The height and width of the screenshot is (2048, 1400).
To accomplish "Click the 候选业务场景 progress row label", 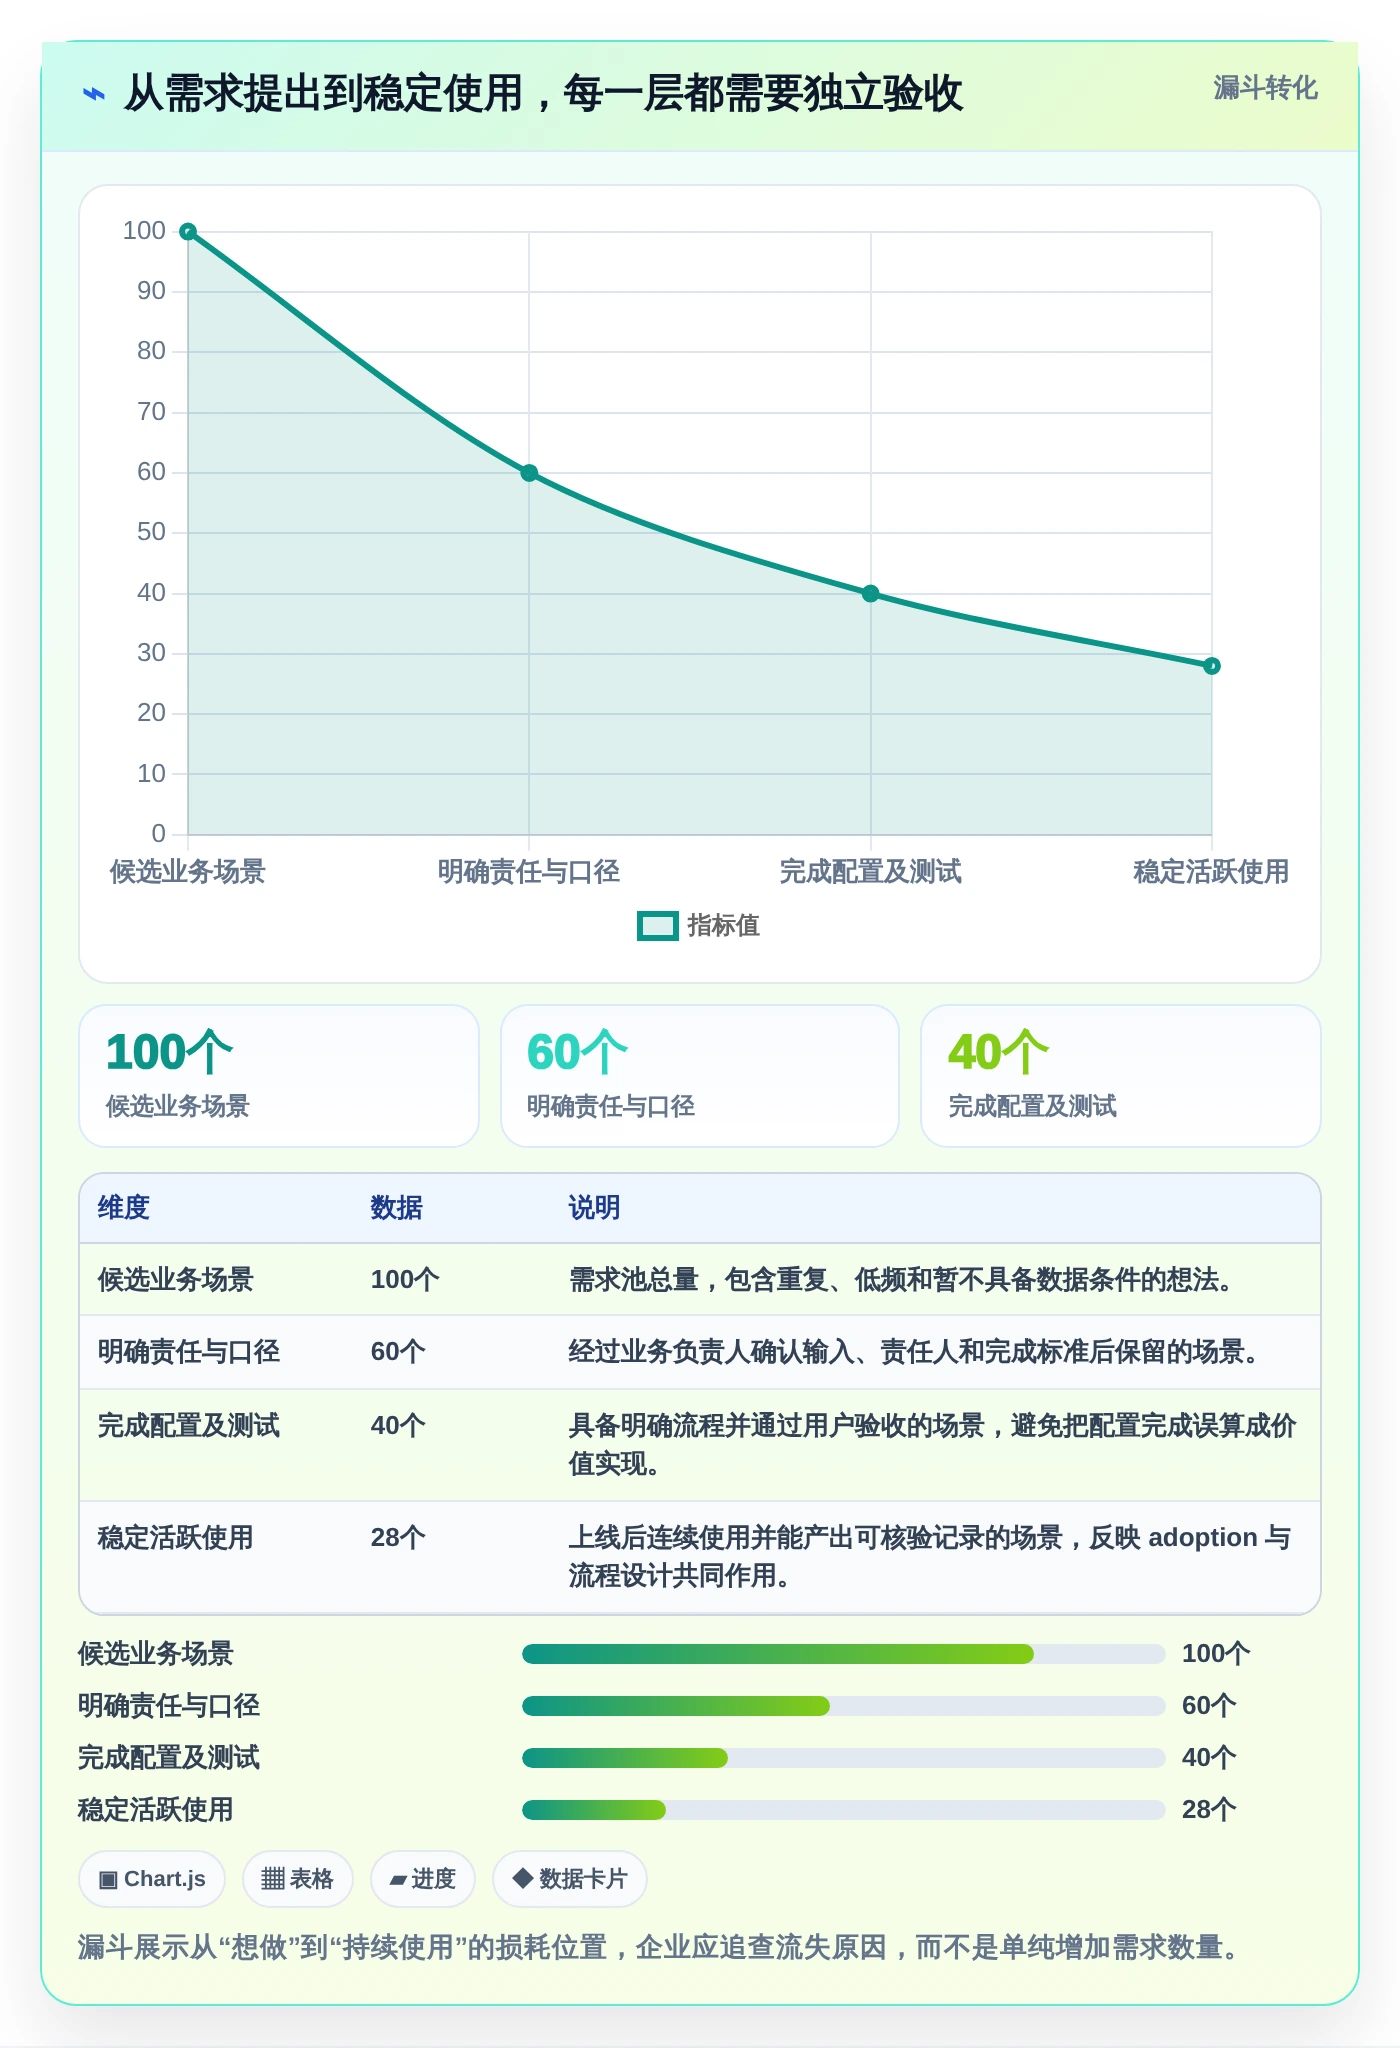I will 156,1654.
